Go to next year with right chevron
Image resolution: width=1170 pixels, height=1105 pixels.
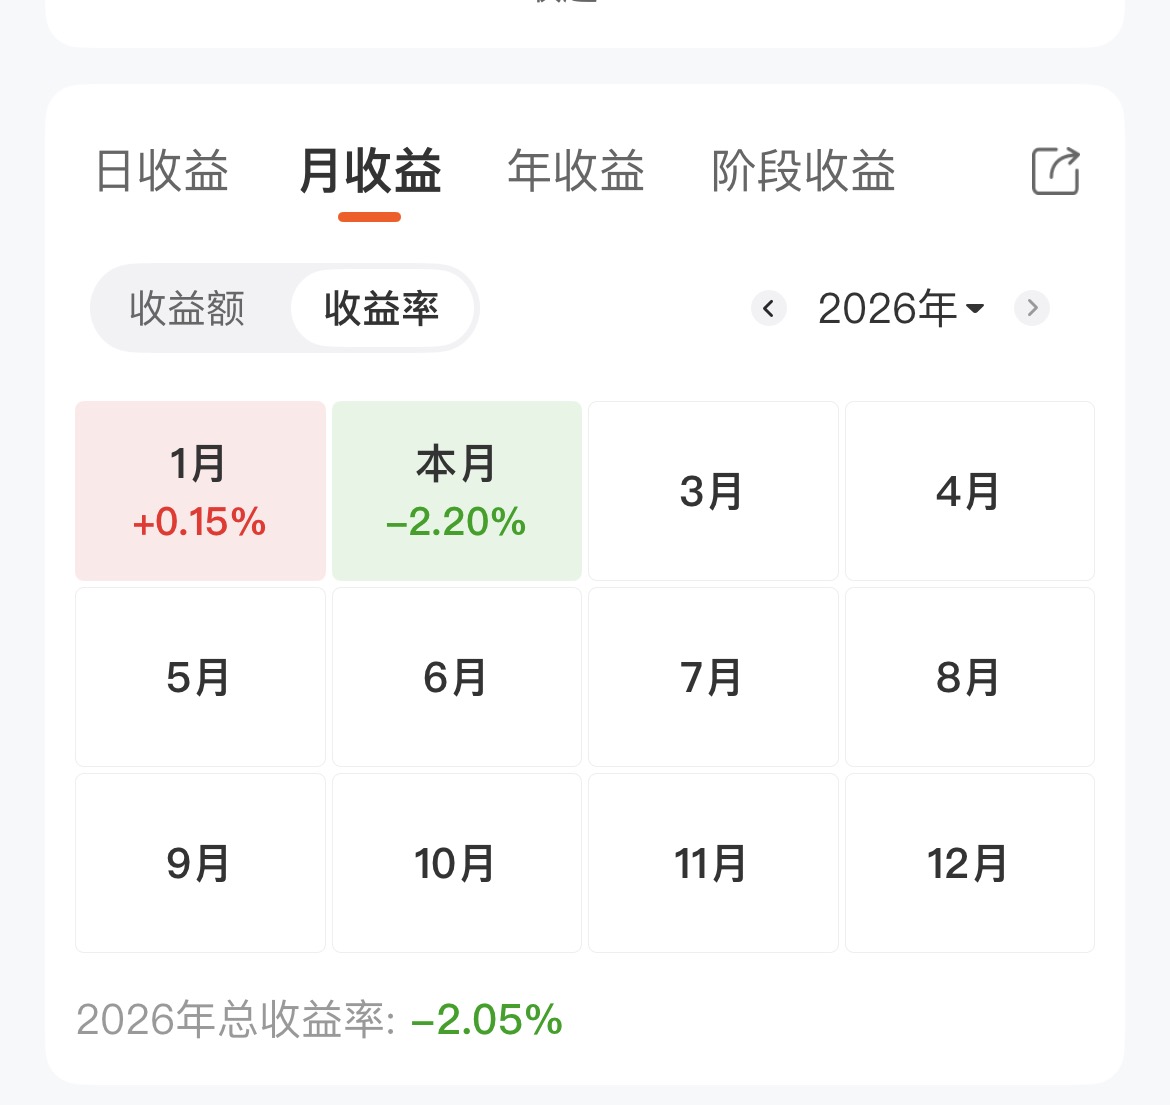tap(1032, 308)
